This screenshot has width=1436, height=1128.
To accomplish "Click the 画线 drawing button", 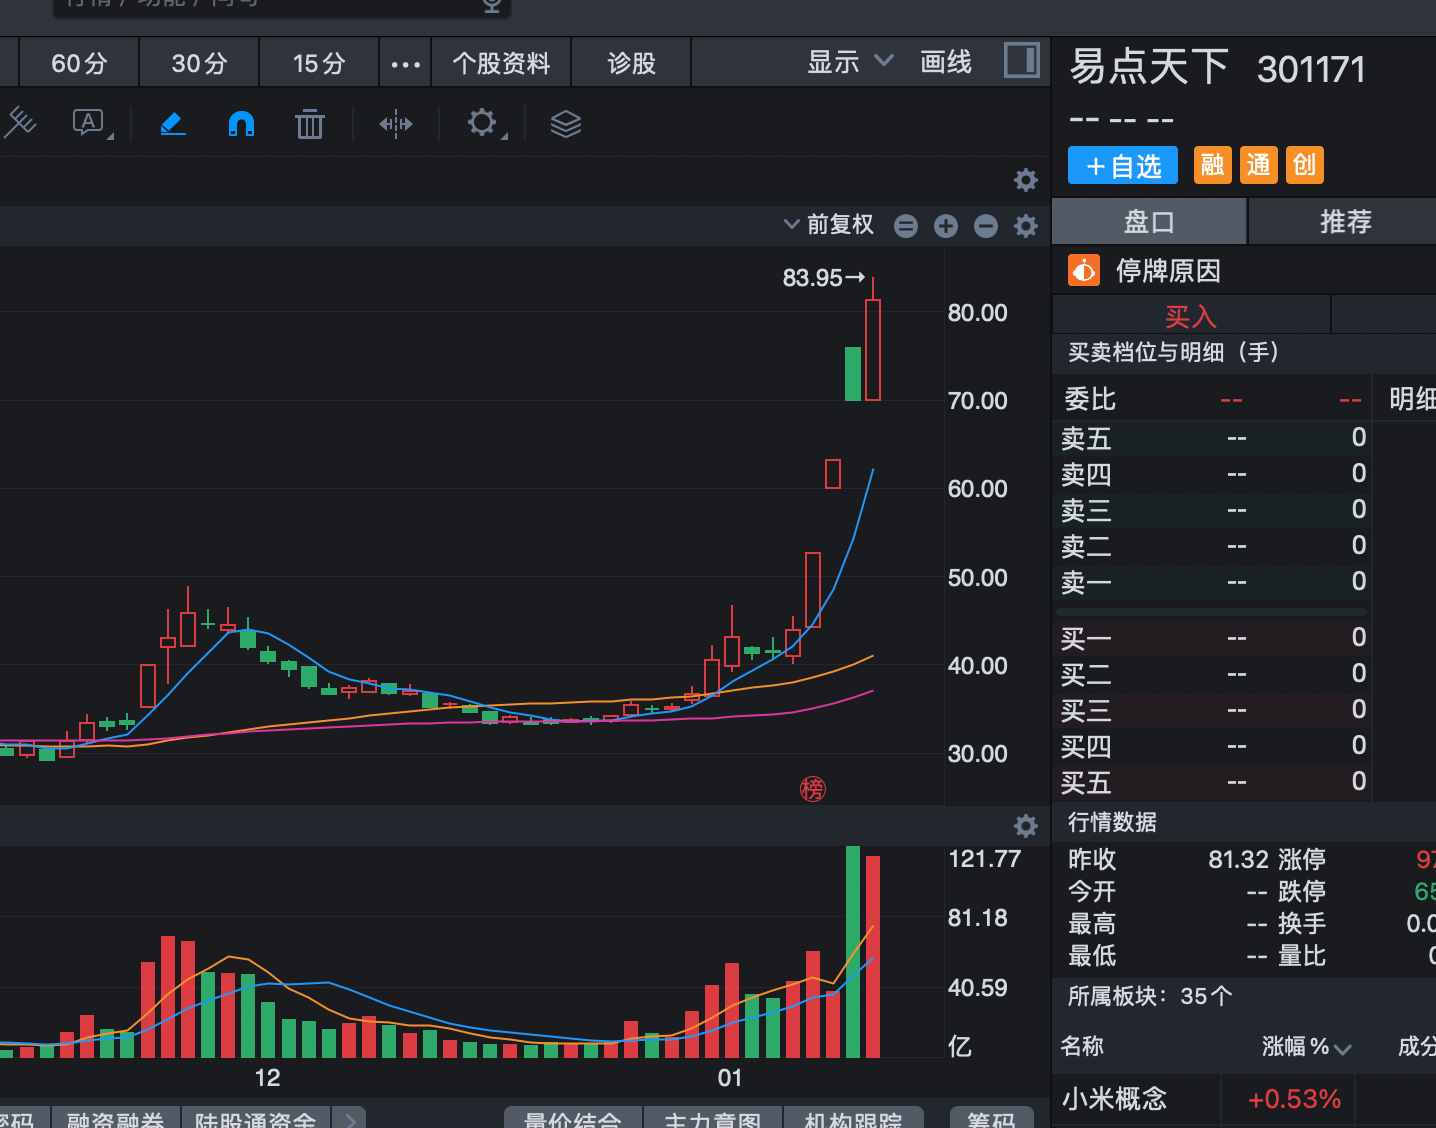I will point(945,62).
